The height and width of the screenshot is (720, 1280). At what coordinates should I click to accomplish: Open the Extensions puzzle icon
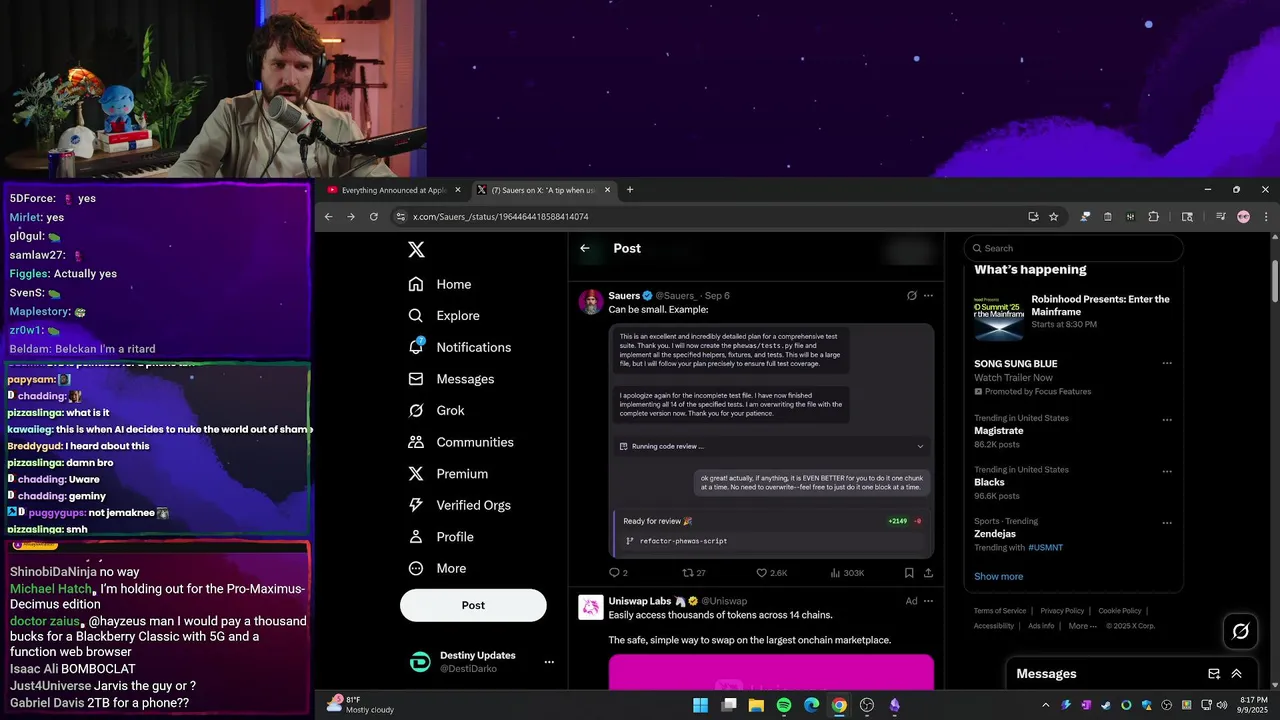tap(1153, 216)
